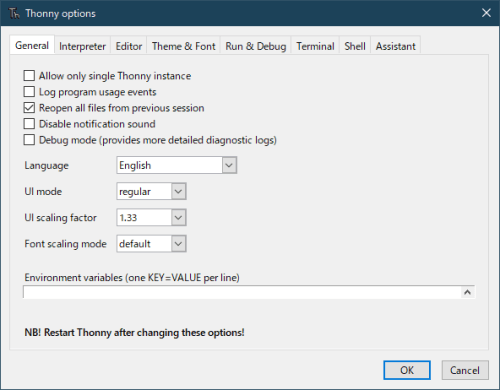Open the Assistant tab
The width and height of the screenshot is (500, 390).
[396, 46]
